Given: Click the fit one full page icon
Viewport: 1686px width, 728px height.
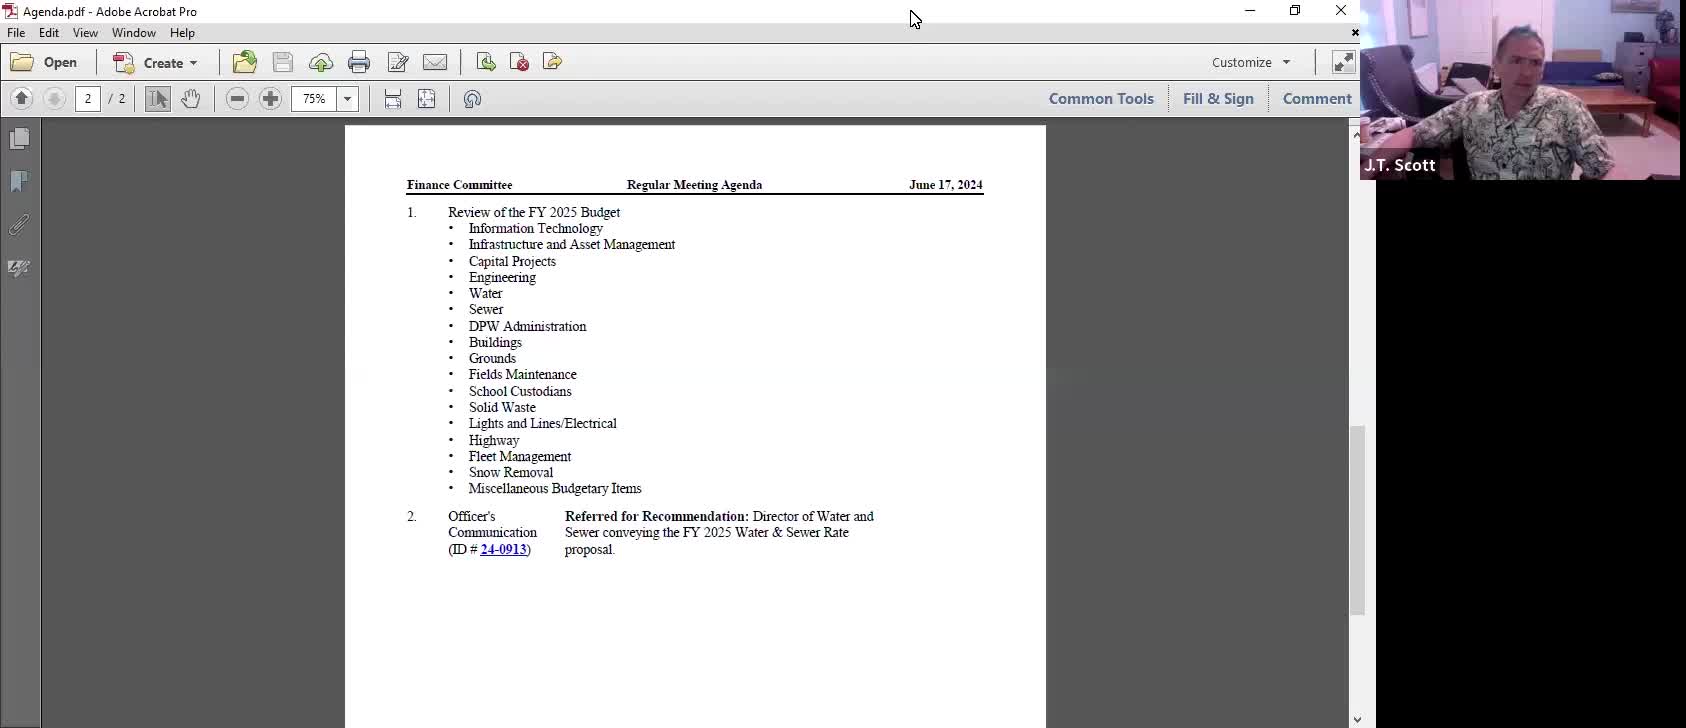Looking at the screenshot, I should [427, 99].
